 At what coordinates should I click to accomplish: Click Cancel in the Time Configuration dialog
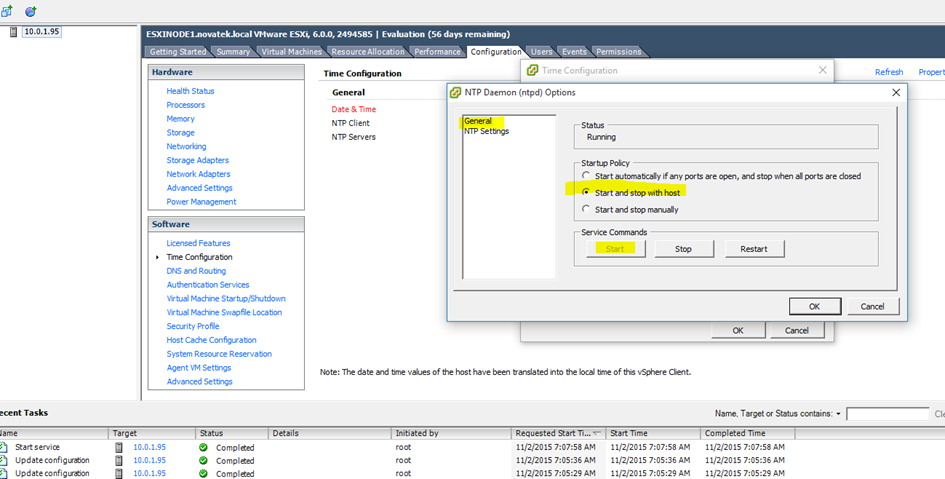(797, 330)
